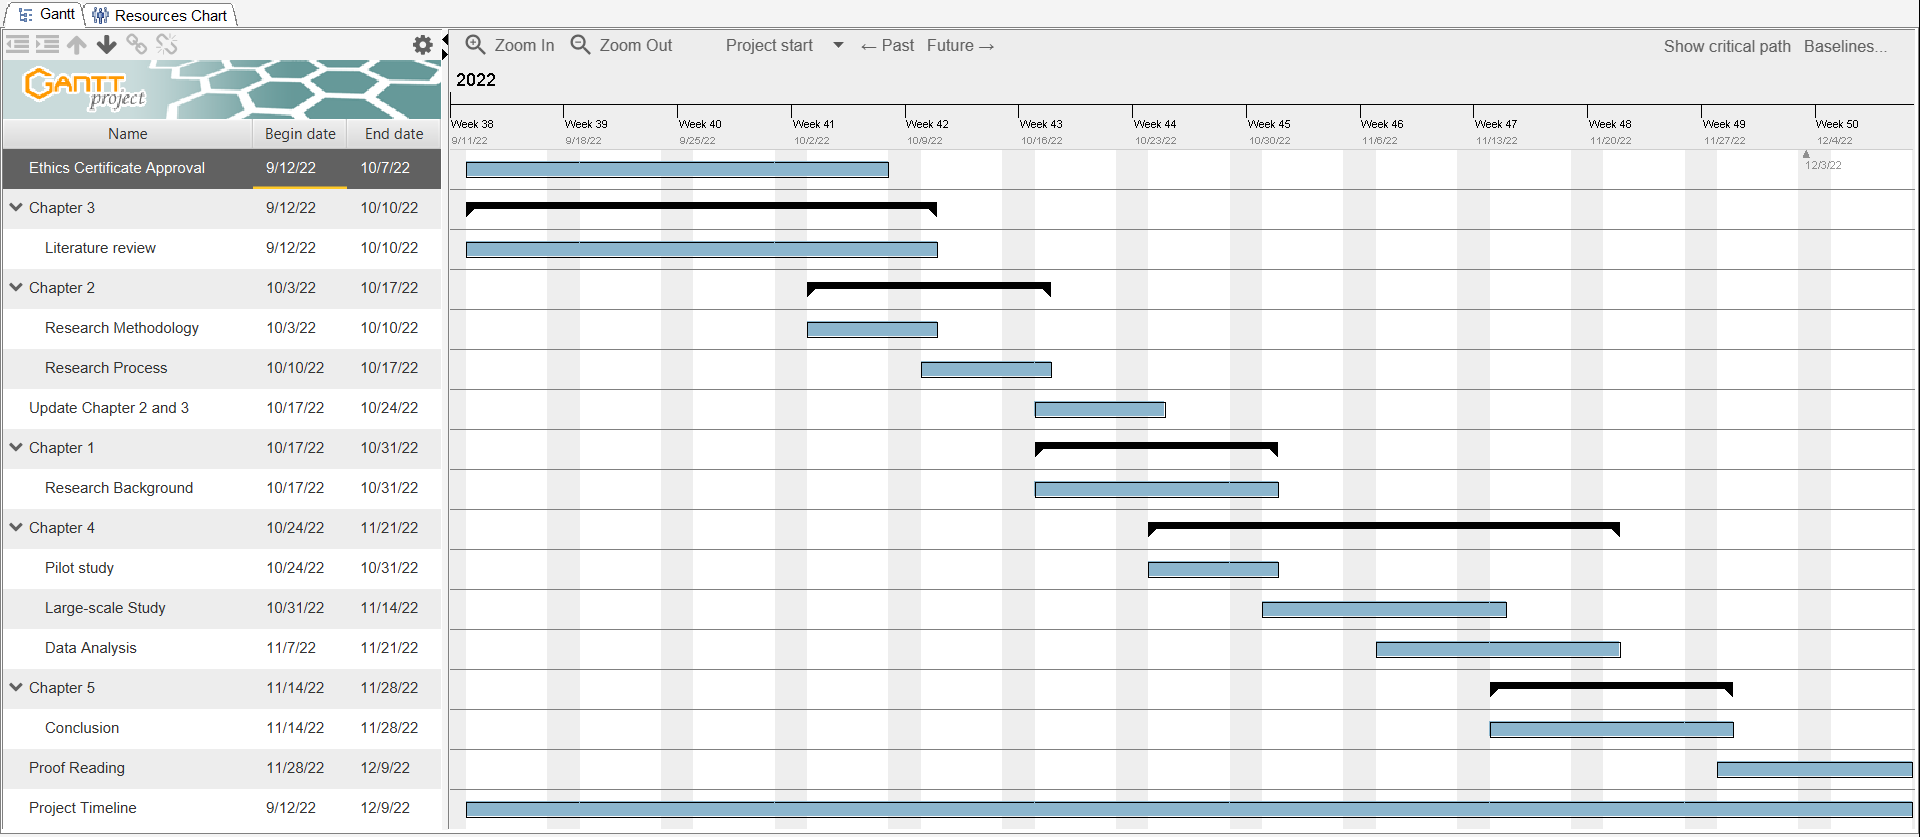Screen dimensions: 1920x837
Task: Click the Unindent task icon
Action: tap(17, 44)
